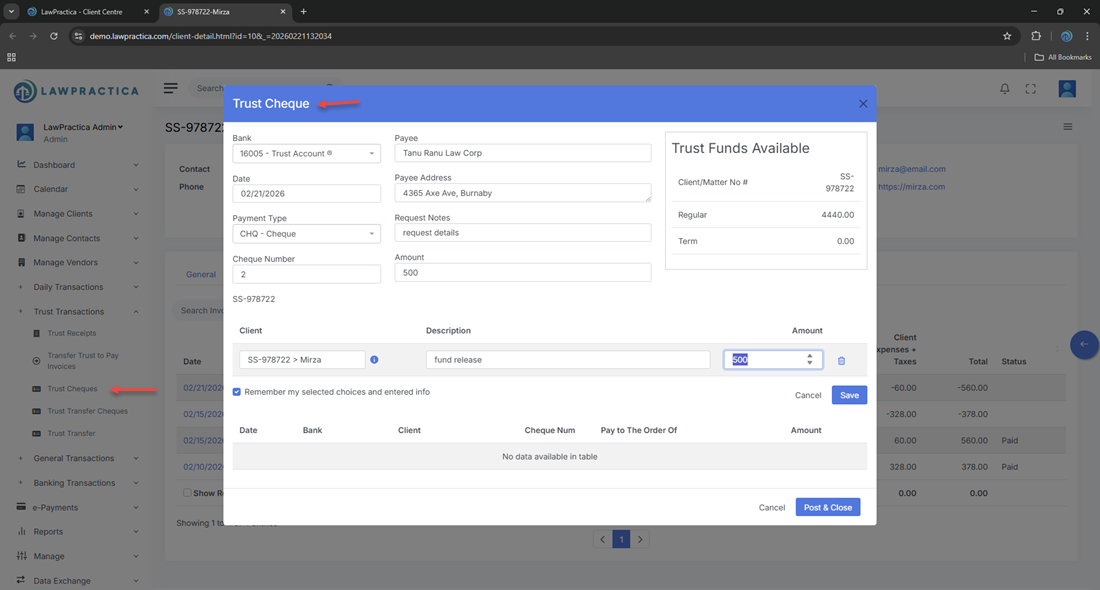Toggle fullscreen mode icon in header
This screenshot has width=1100, height=590.
[1031, 89]
